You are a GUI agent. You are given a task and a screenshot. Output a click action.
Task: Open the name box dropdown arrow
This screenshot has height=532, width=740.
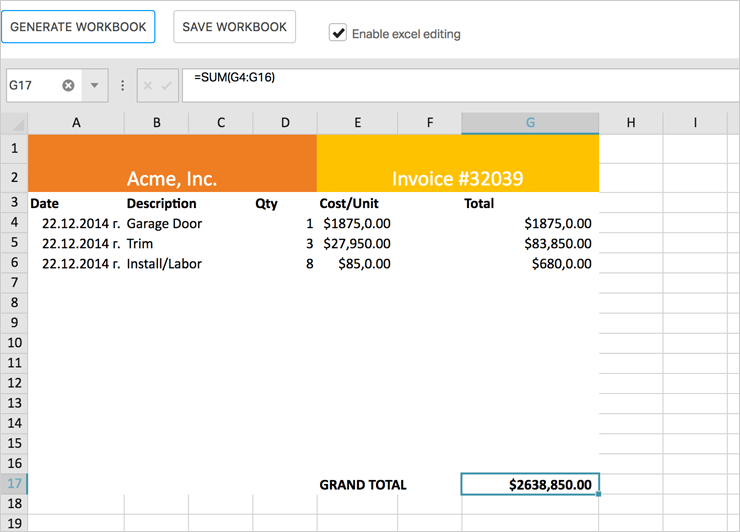coord(94,85)
